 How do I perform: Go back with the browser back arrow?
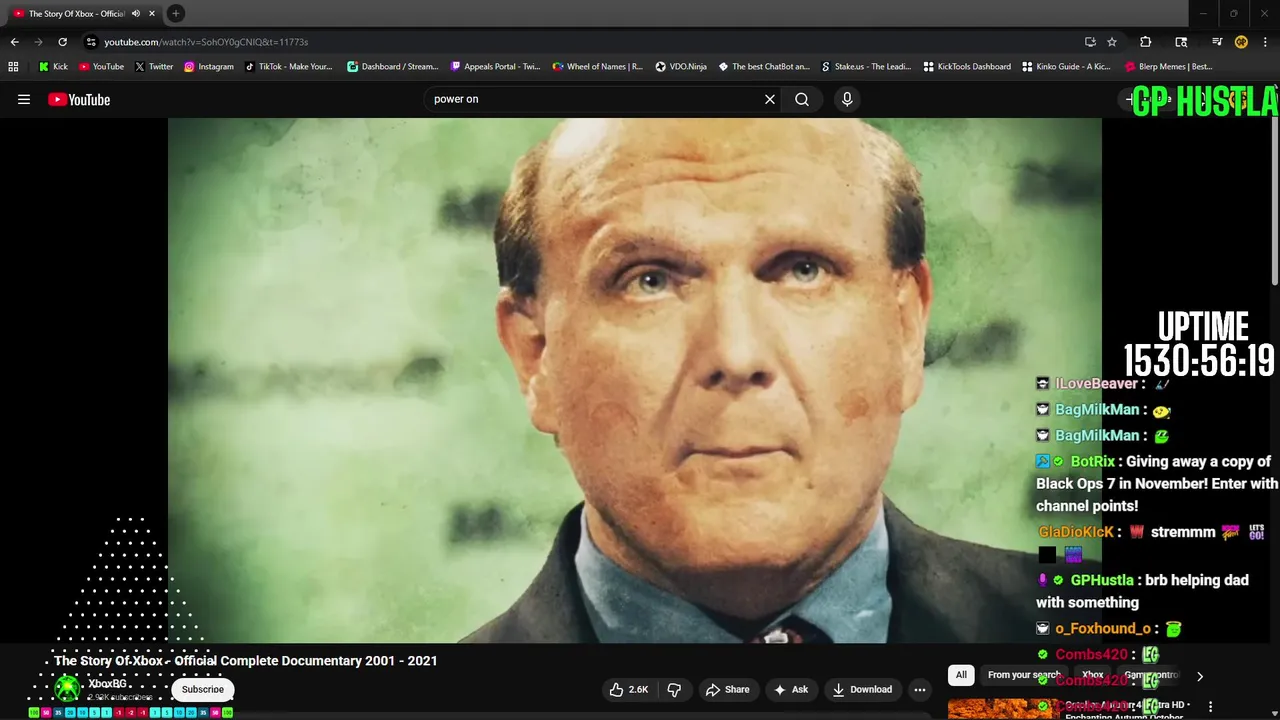tap(14, 42)
